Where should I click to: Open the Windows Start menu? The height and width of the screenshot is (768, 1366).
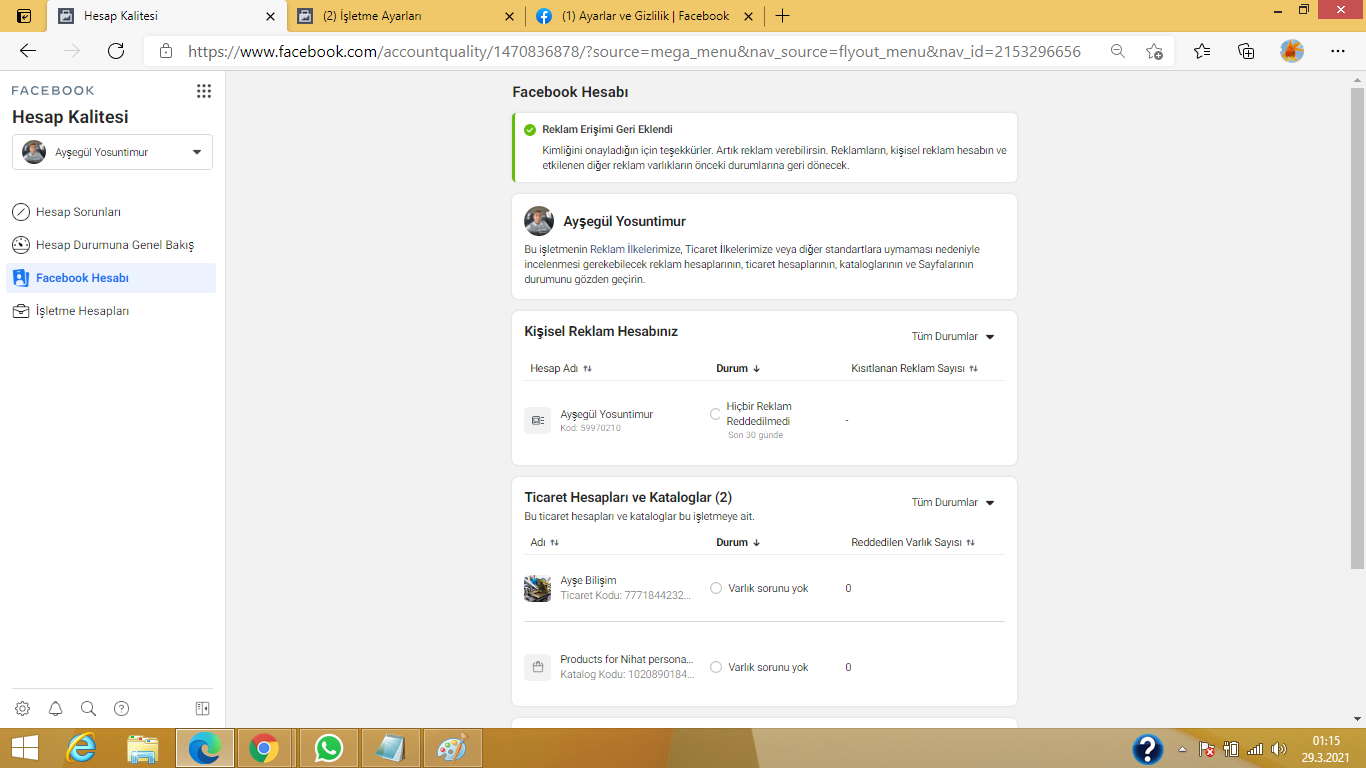coord(25,748)
